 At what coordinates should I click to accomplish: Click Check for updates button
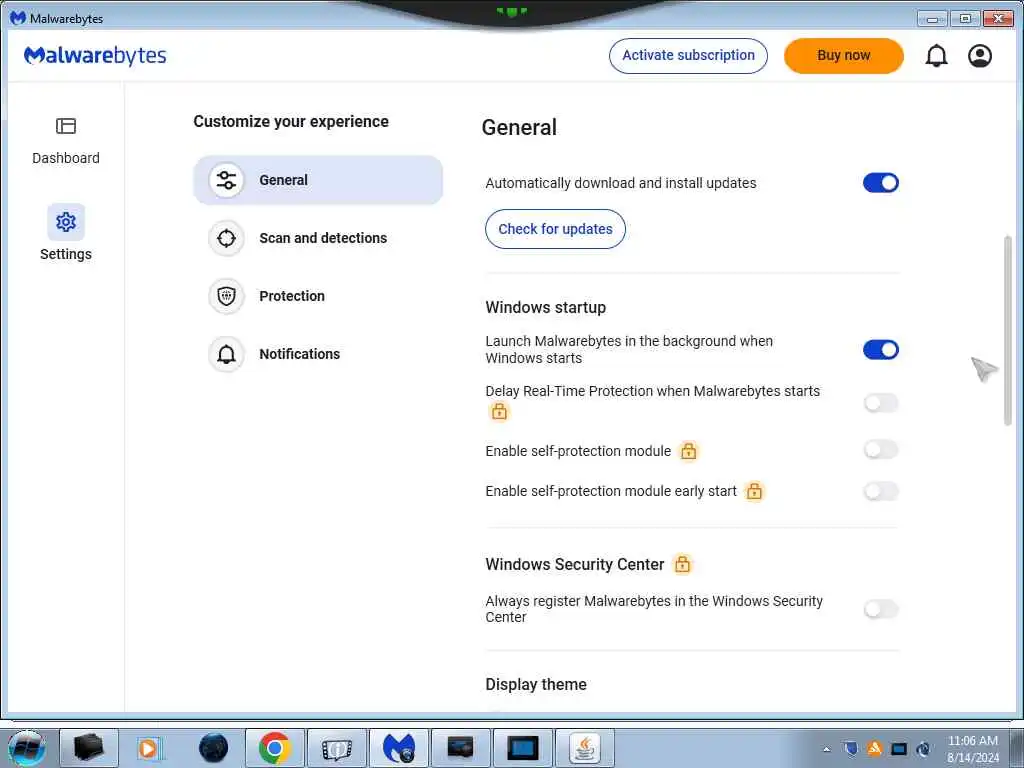point(555,229)
